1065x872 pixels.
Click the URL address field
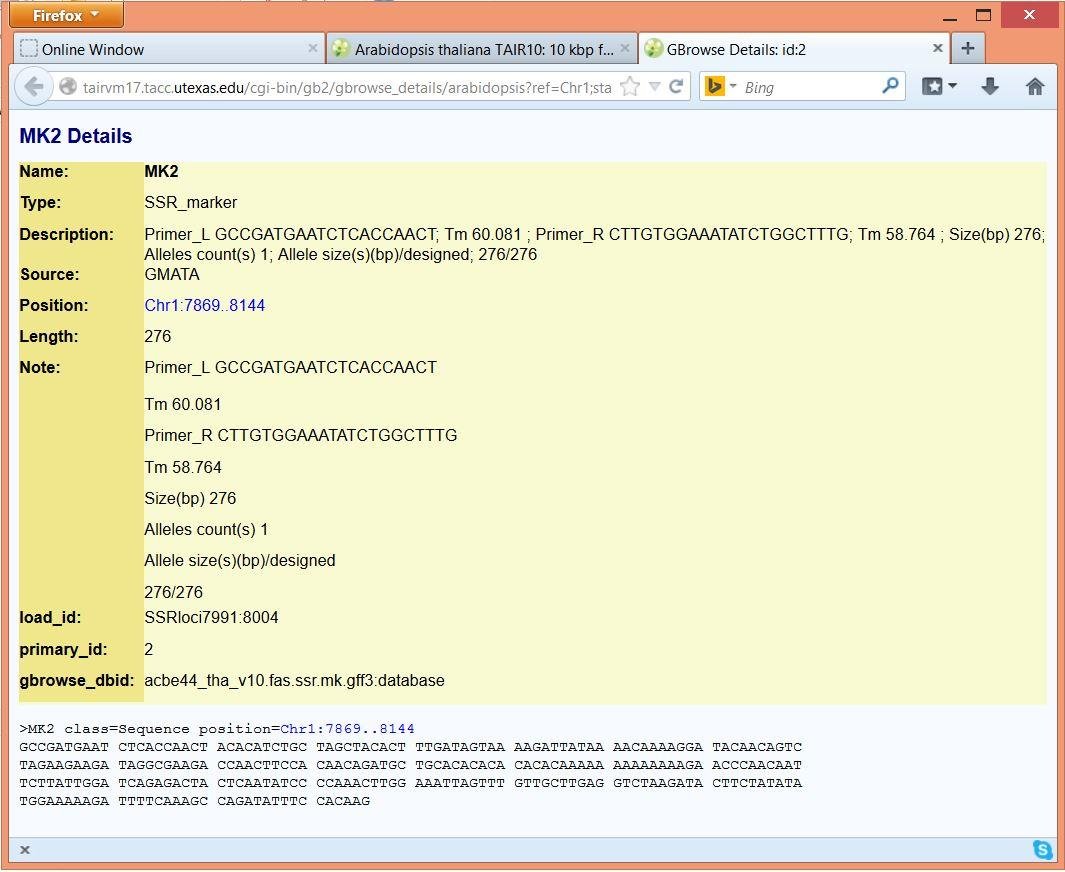coord(346,87)
